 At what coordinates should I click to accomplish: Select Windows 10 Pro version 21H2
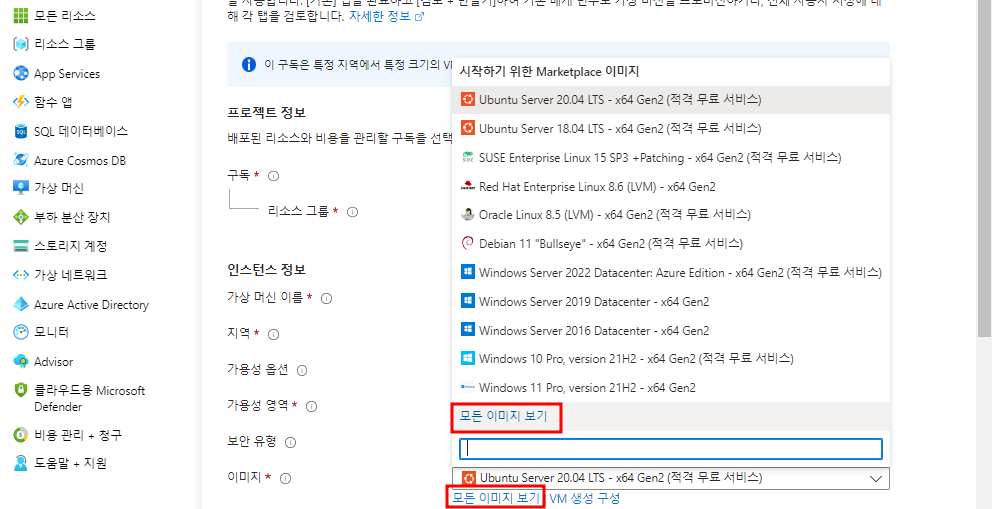tap(671, 359)
